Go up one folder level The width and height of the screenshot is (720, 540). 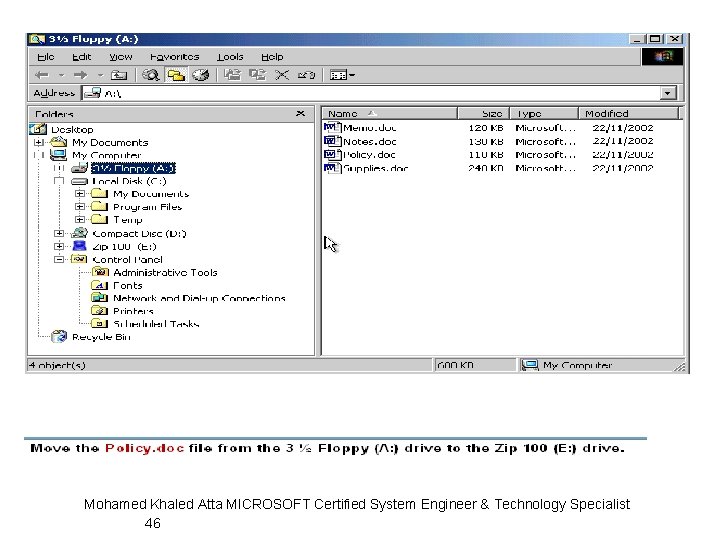click(119, 75)
